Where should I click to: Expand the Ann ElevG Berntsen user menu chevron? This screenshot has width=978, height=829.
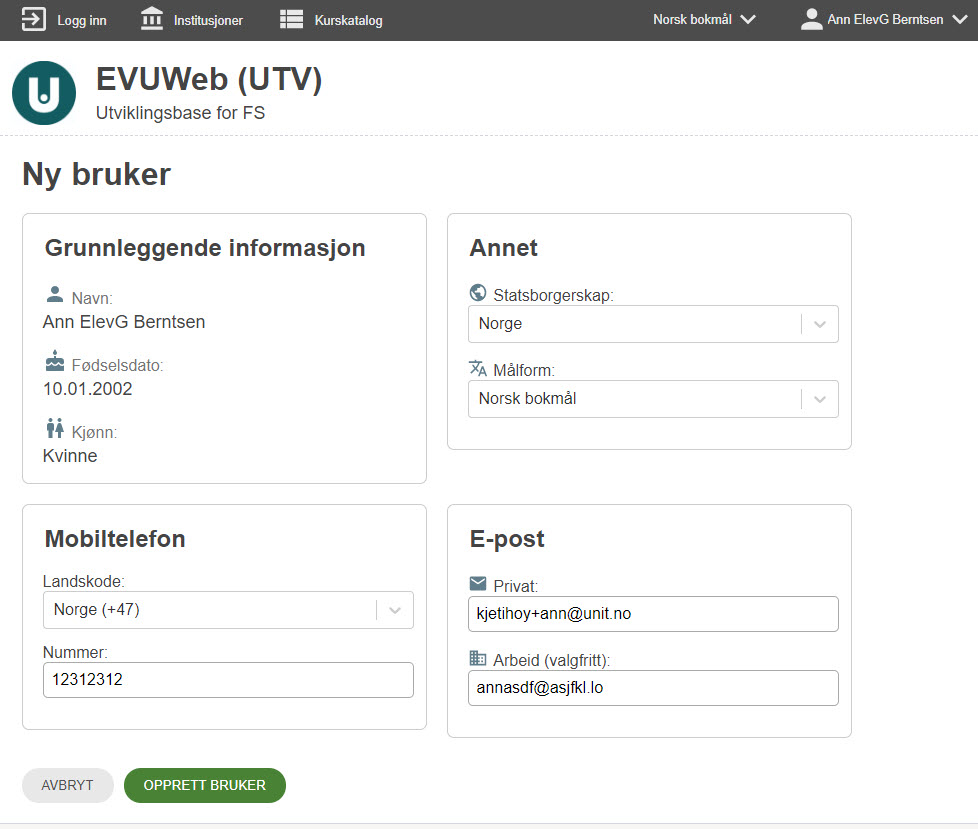(960, 19)
